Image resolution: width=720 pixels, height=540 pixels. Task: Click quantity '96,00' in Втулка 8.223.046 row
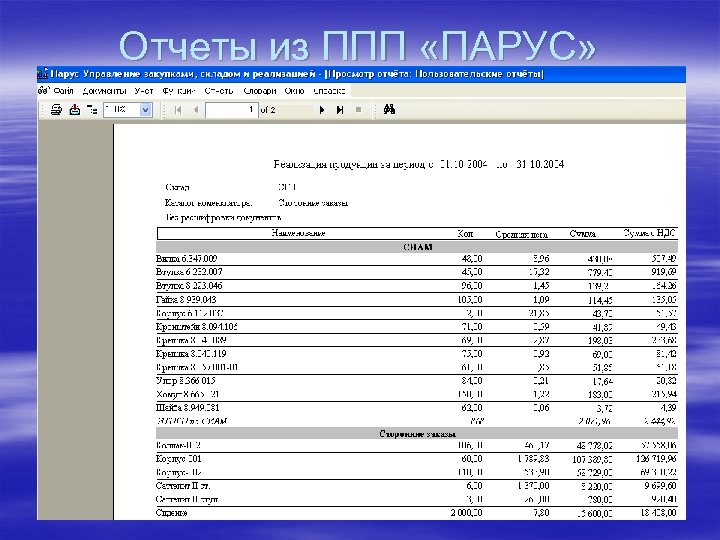click(472, 286)
